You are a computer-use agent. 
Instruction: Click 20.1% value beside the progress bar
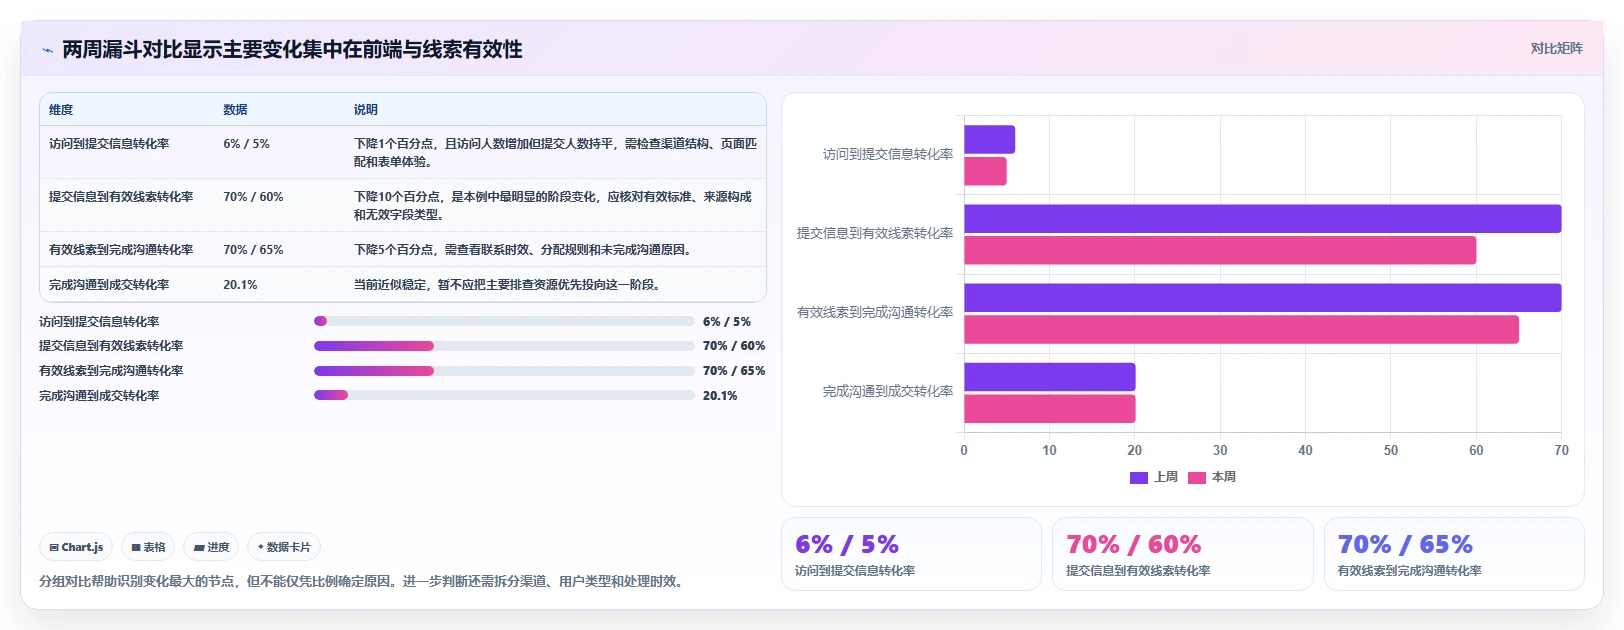tap(720, 396)
